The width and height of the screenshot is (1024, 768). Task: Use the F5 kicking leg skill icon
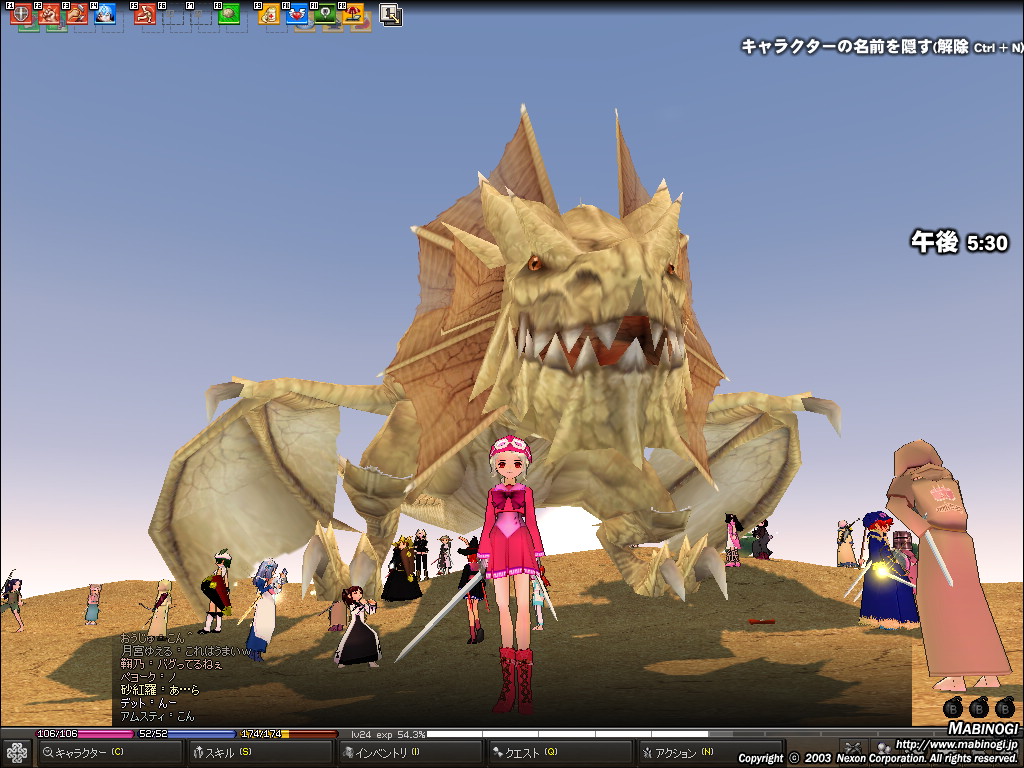[x=145, y=14]
